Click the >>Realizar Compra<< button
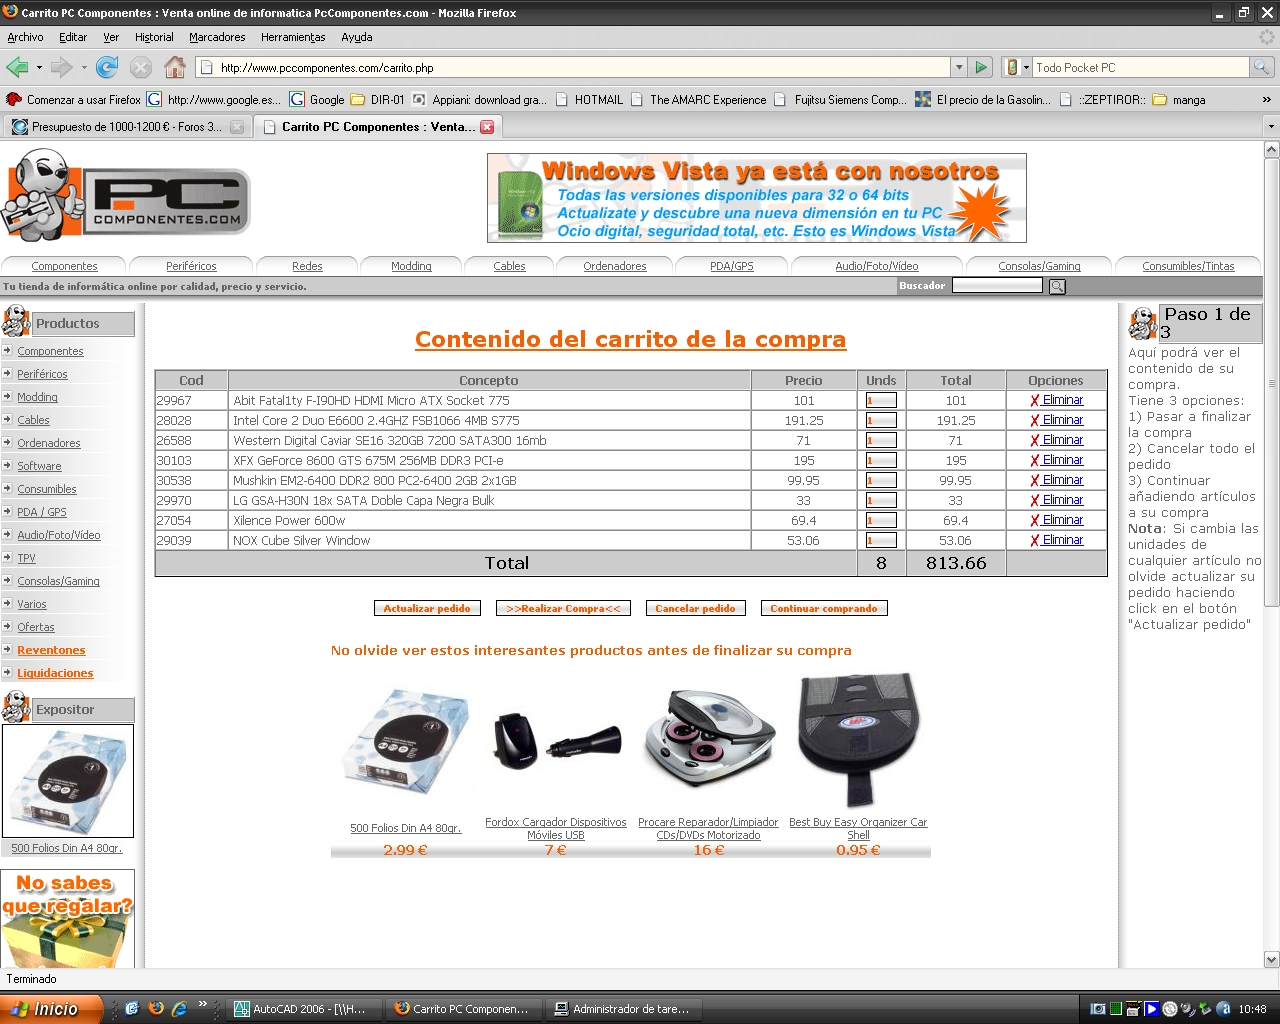The image size is (1280, 1024). 563,608
